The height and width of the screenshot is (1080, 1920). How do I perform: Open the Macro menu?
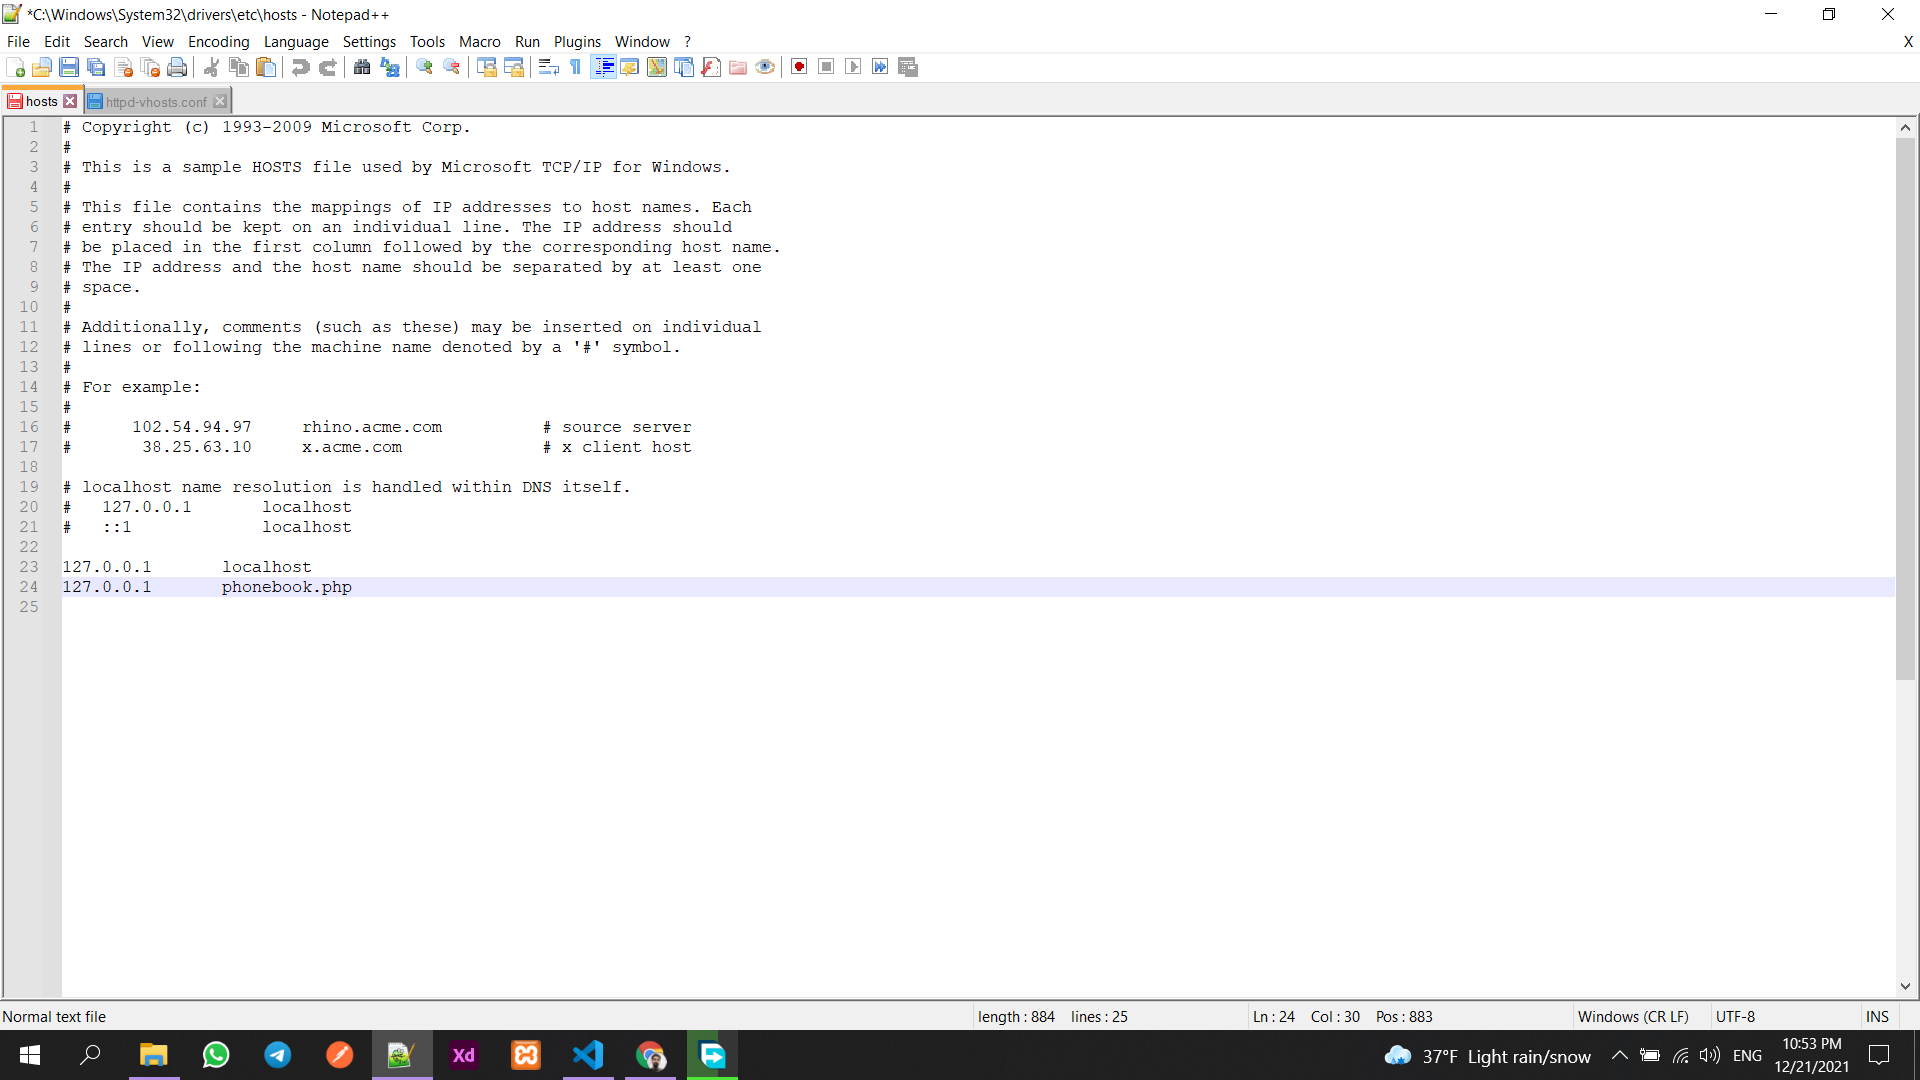tap(480, 42)
